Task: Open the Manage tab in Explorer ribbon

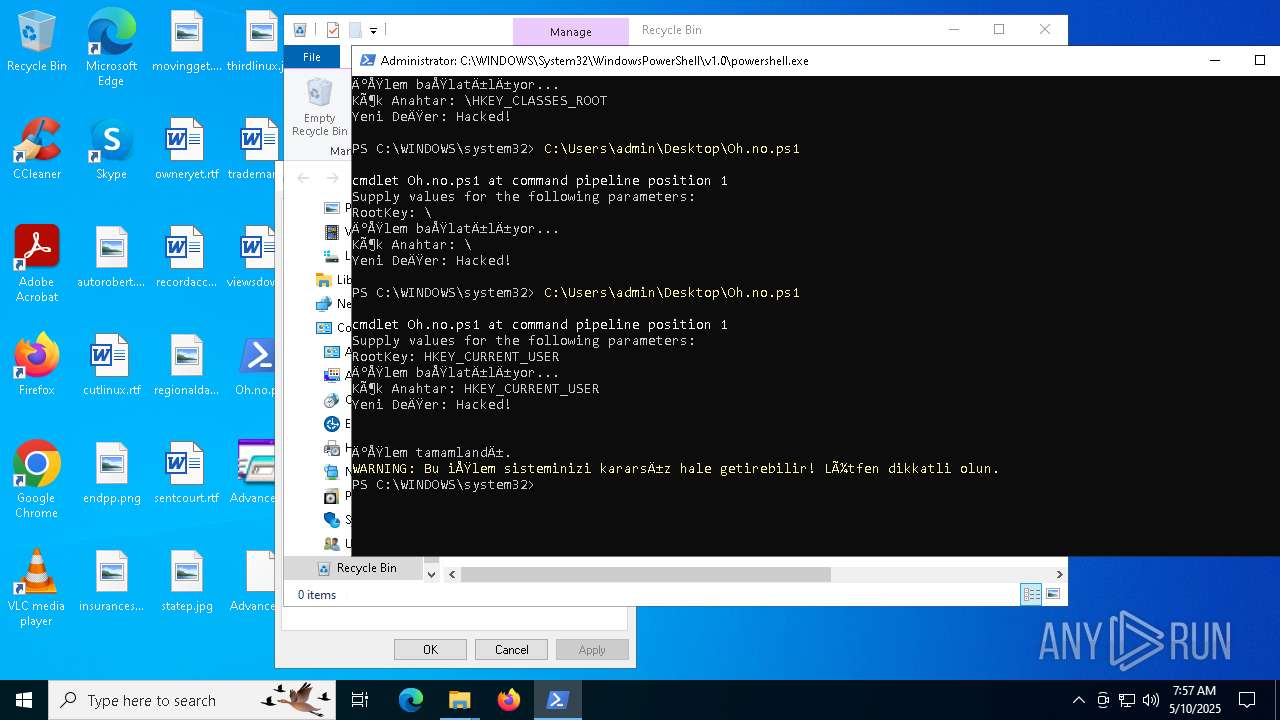Action: pos(571,32)
